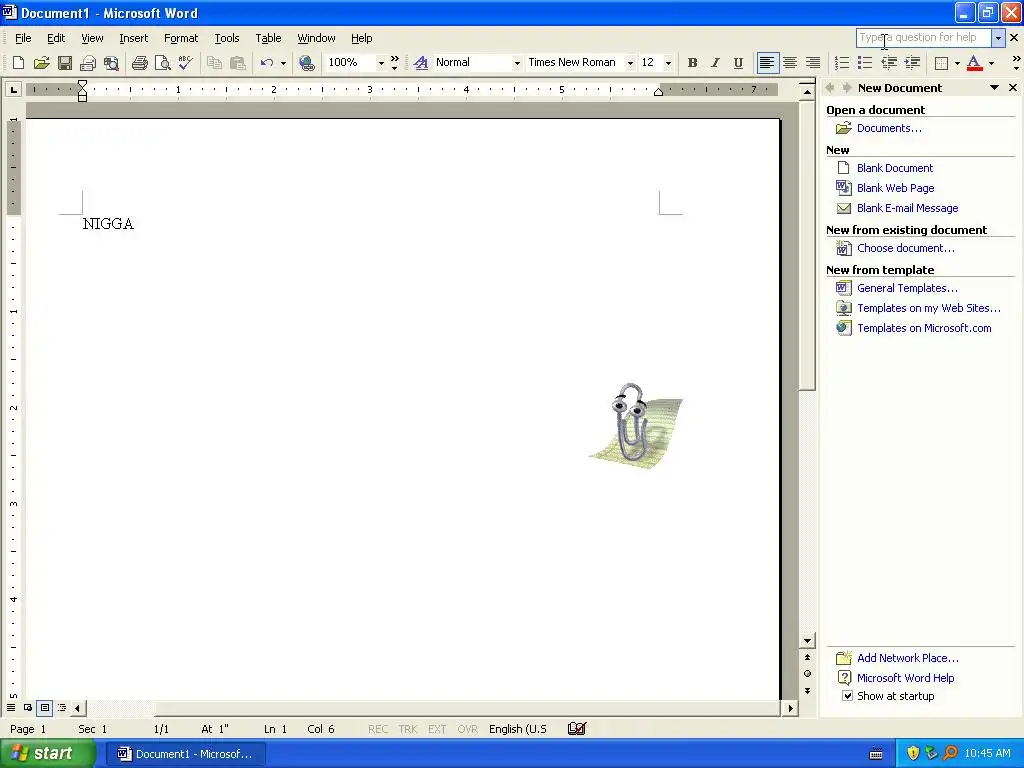Image resolution: width=1024 pixels, height=768 pixels.
Task: Open the Font Color dropdown arrow
Action: click(x=991, y=63)
